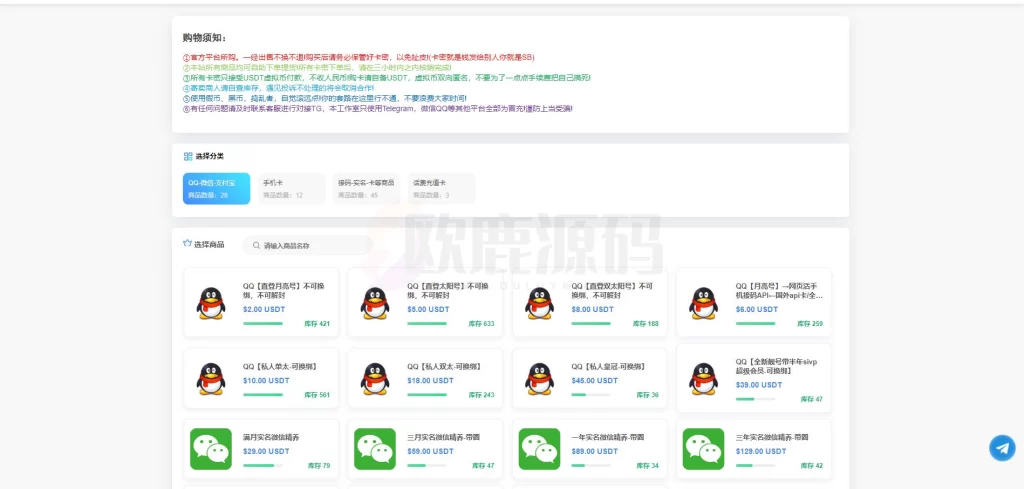The width and height of the screenshot is (1024, 489).
Task: Click the crown icon beside 选择商品
Action: click(187, 244)
